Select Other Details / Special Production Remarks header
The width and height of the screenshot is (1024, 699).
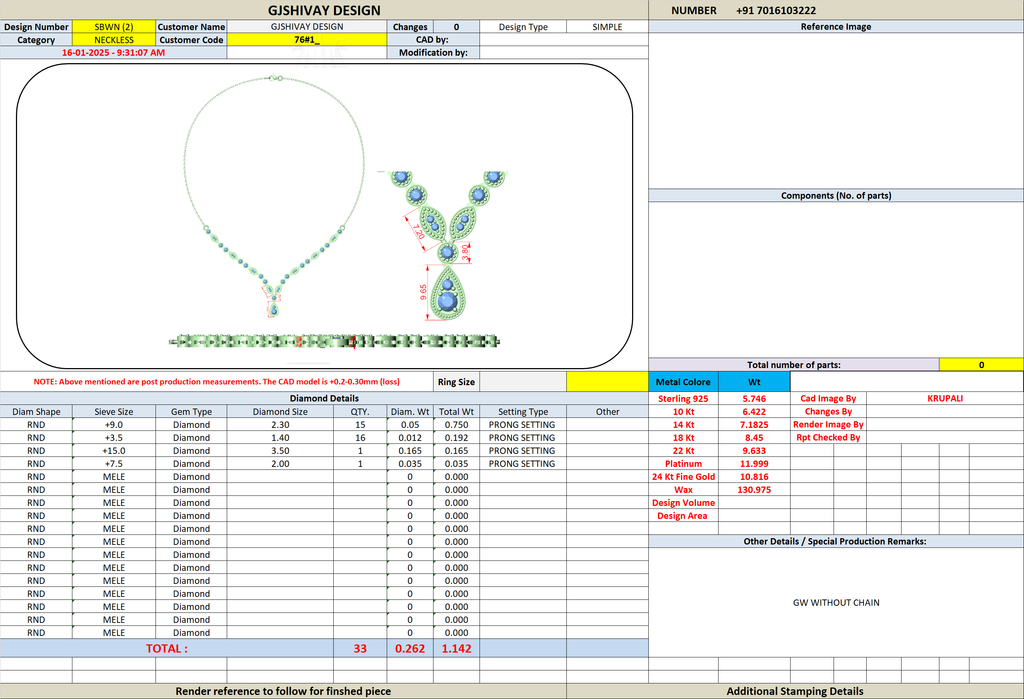click(x=836, y=542)
